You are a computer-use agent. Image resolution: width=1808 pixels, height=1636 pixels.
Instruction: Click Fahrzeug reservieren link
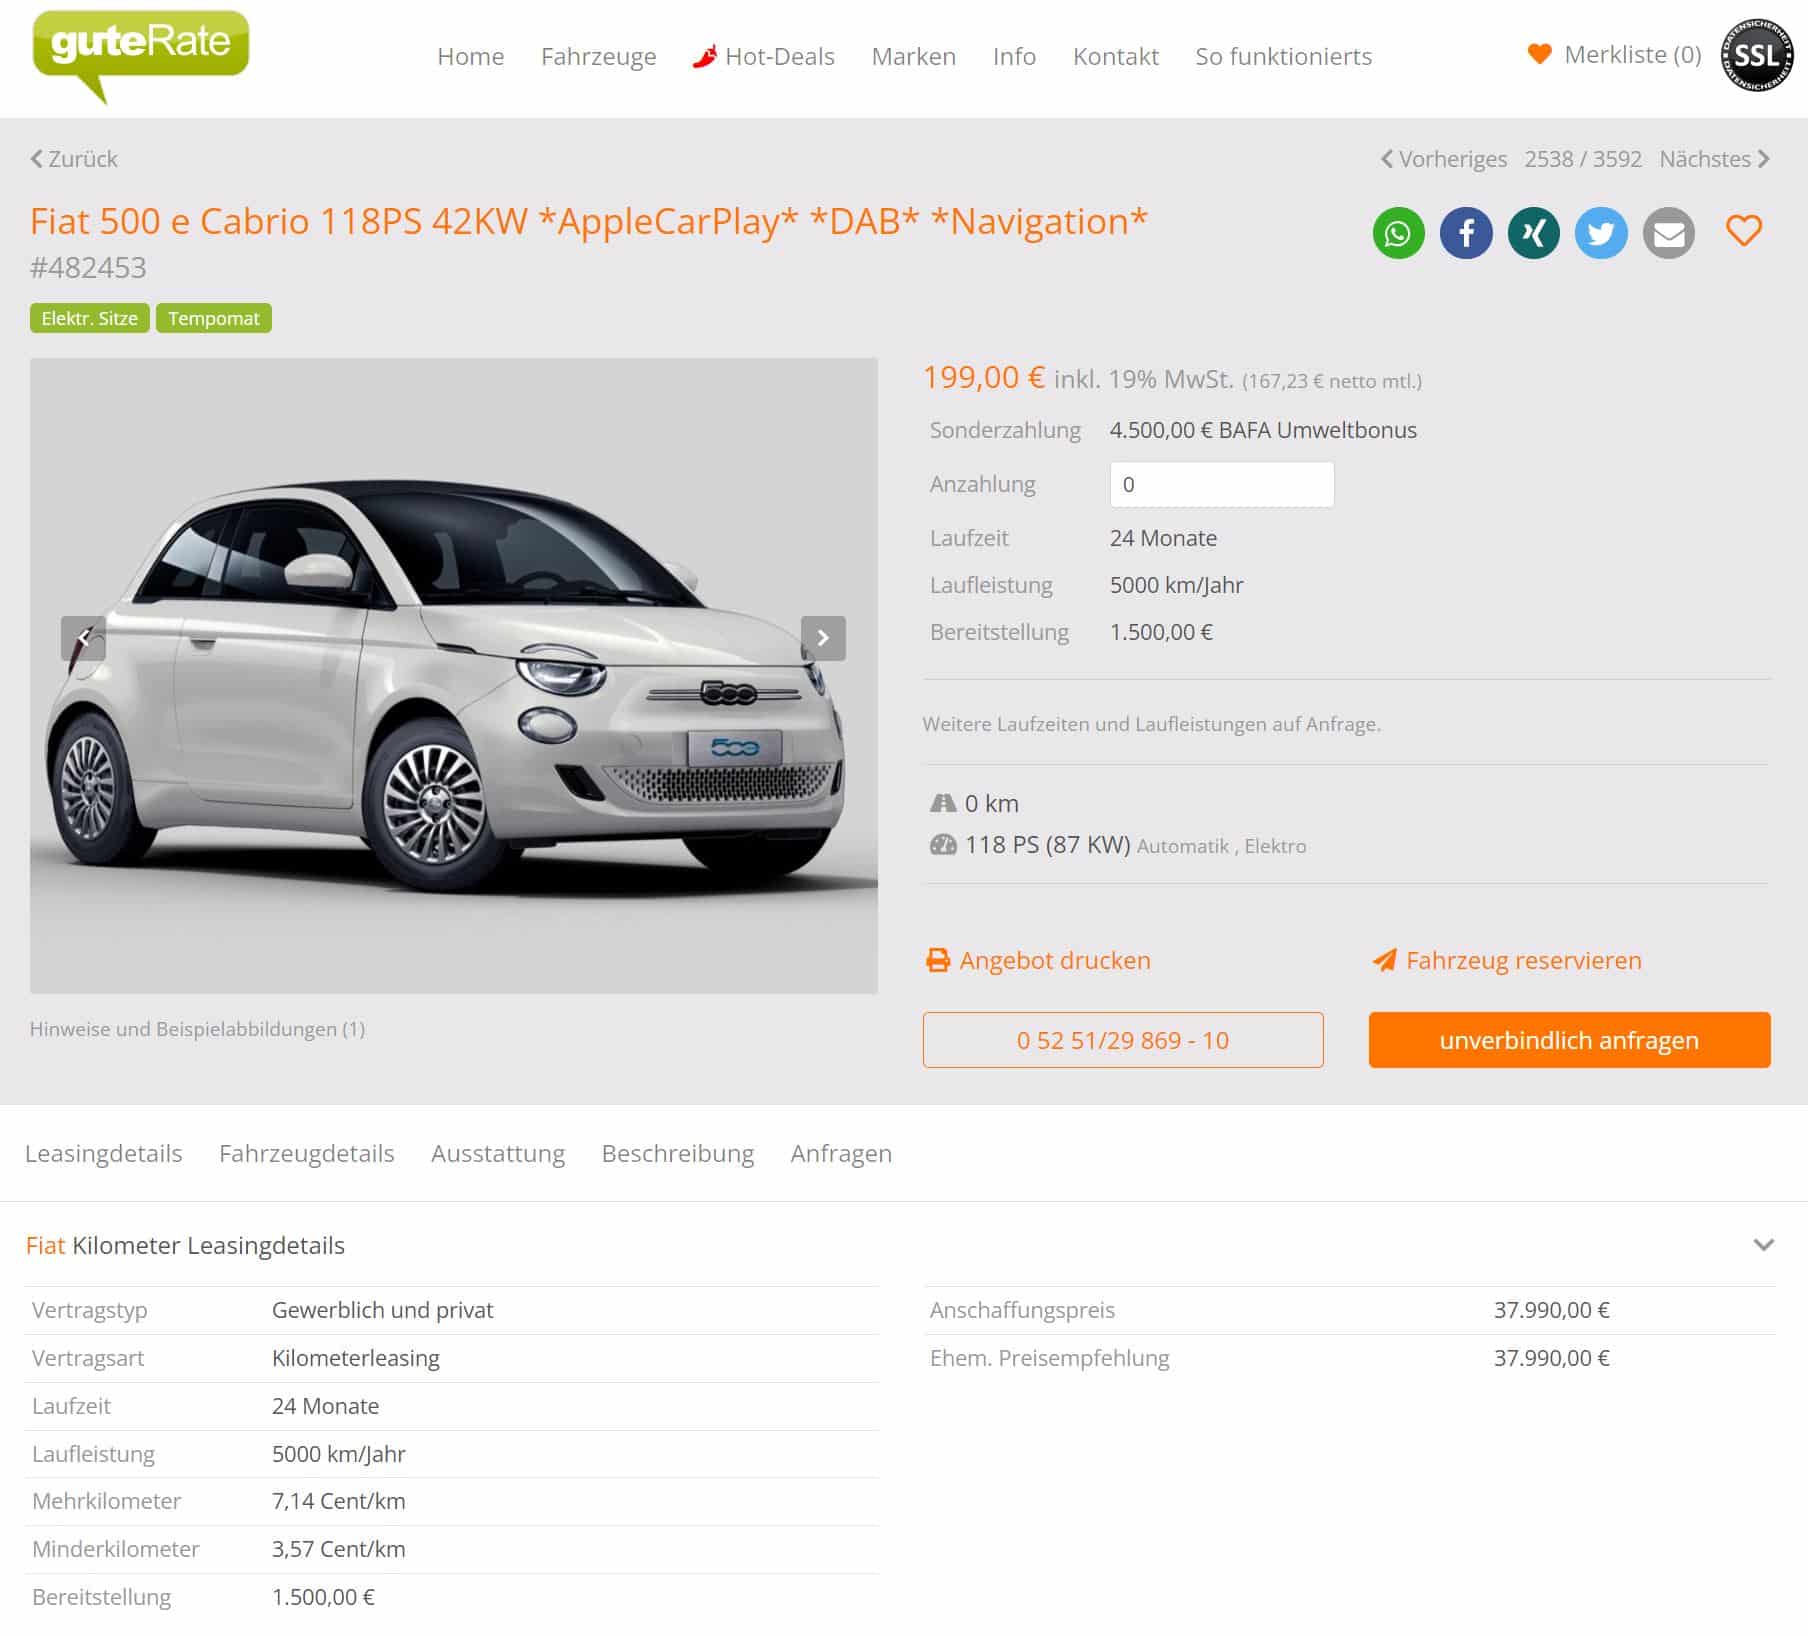(1524, 960)
